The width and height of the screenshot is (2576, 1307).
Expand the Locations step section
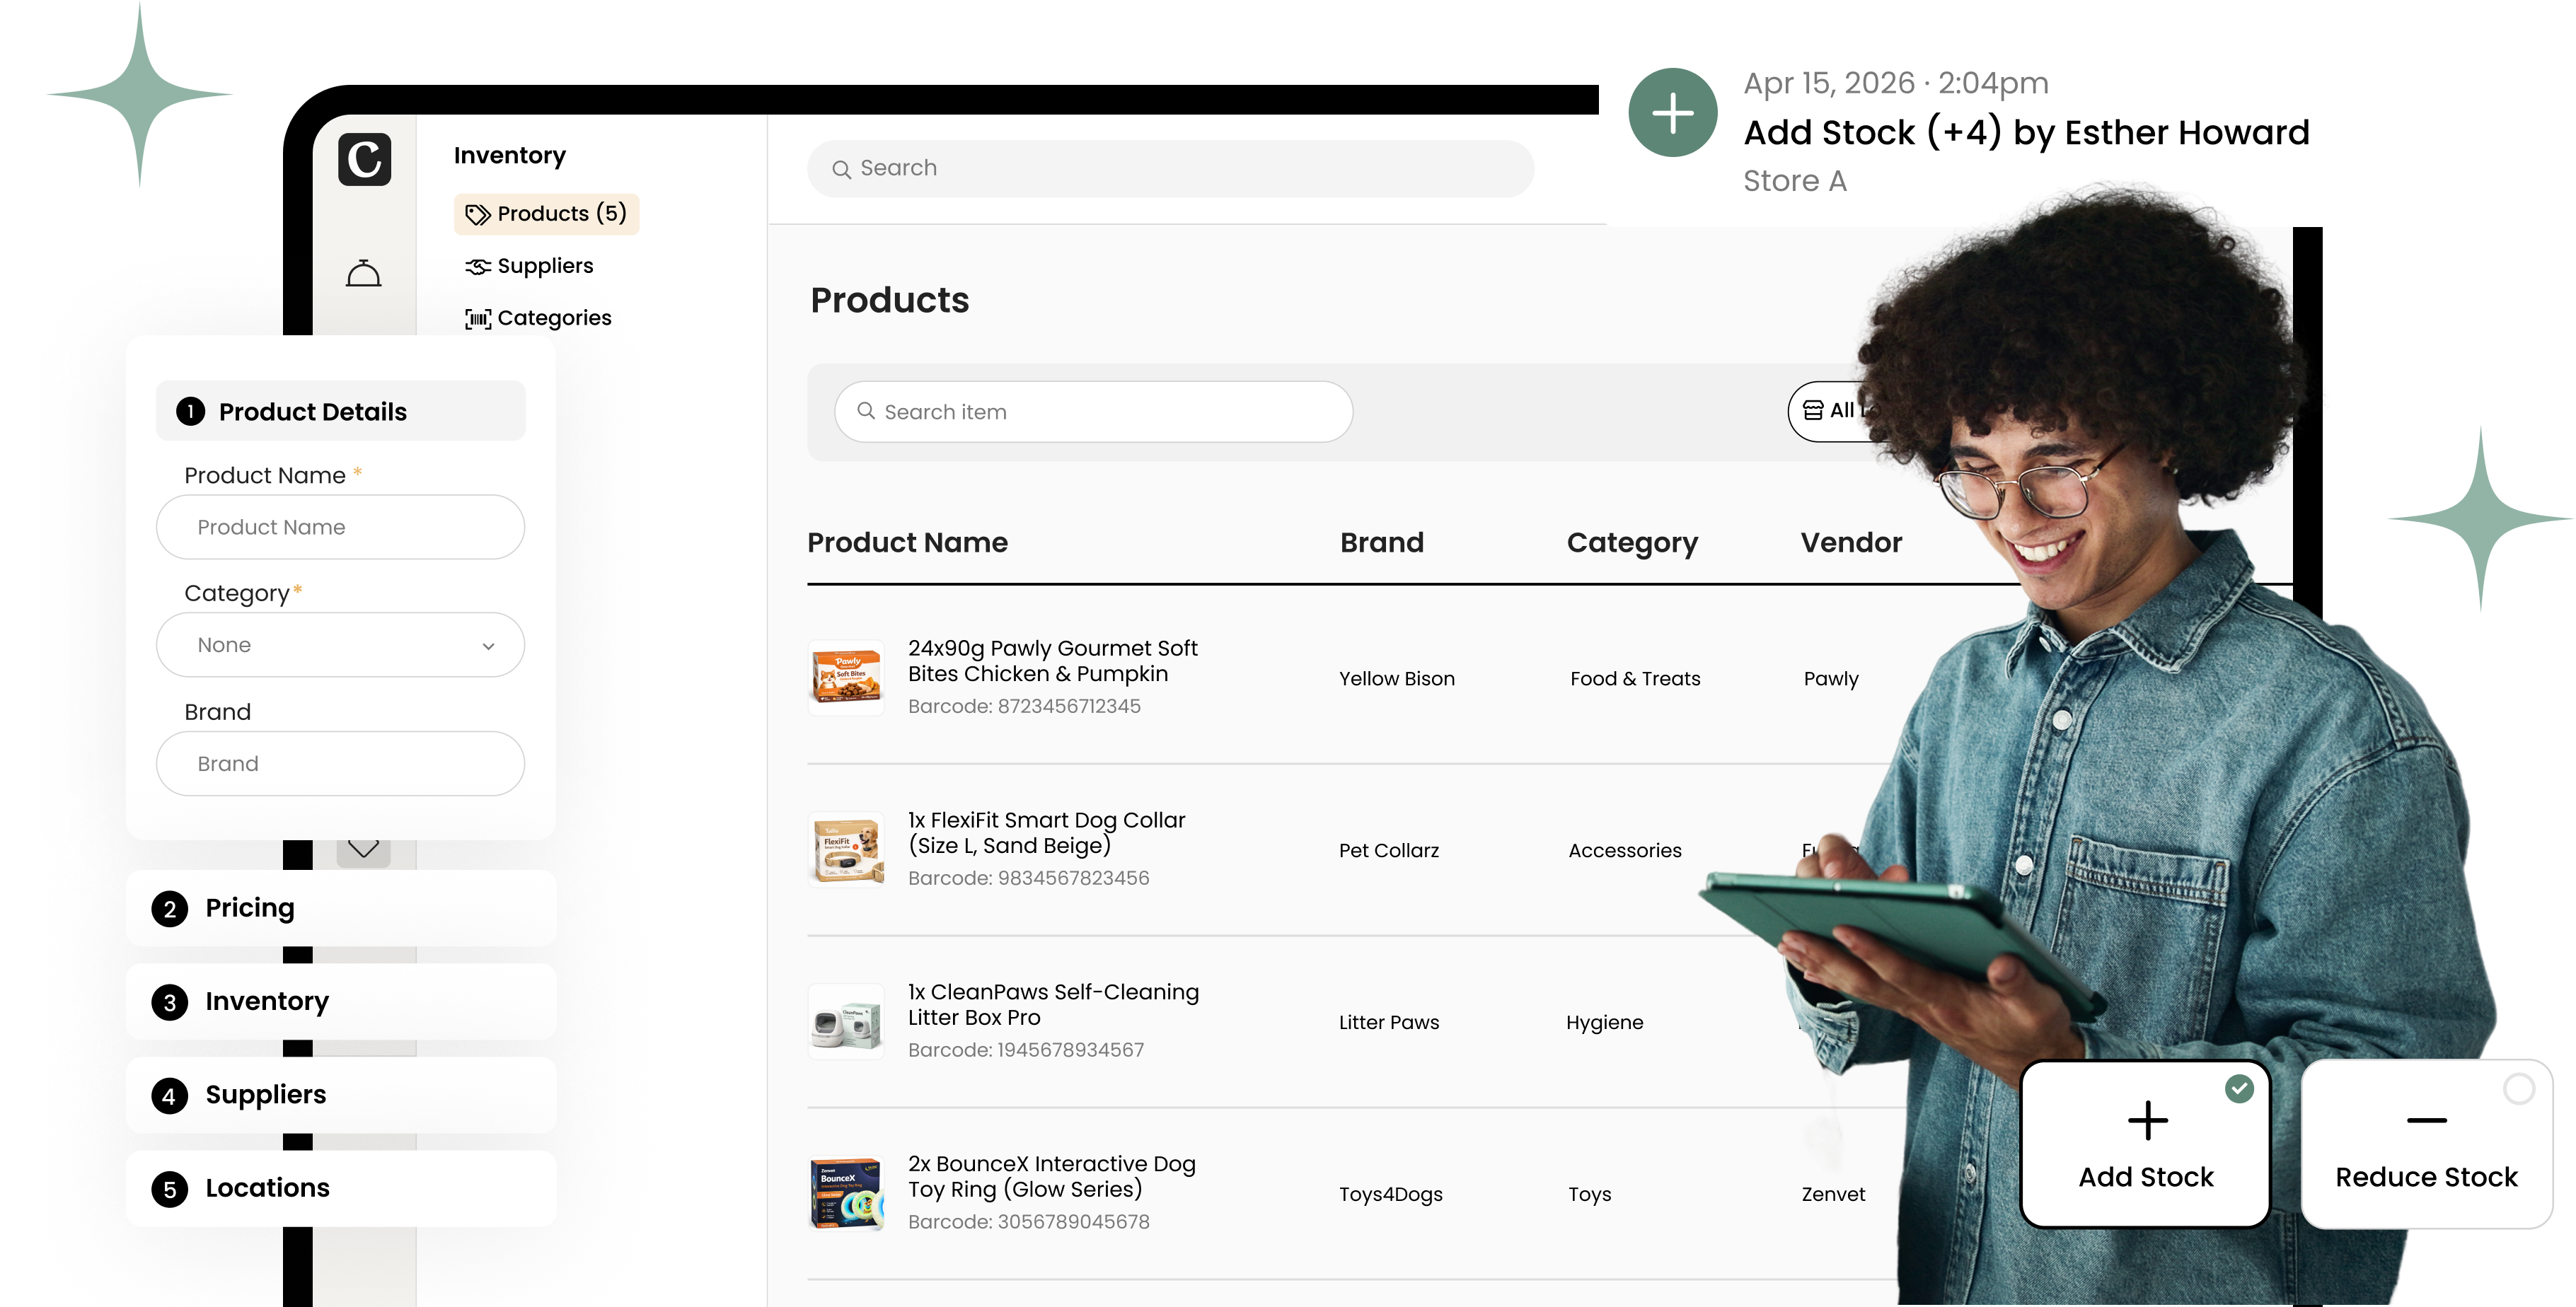pos(341,1188)
